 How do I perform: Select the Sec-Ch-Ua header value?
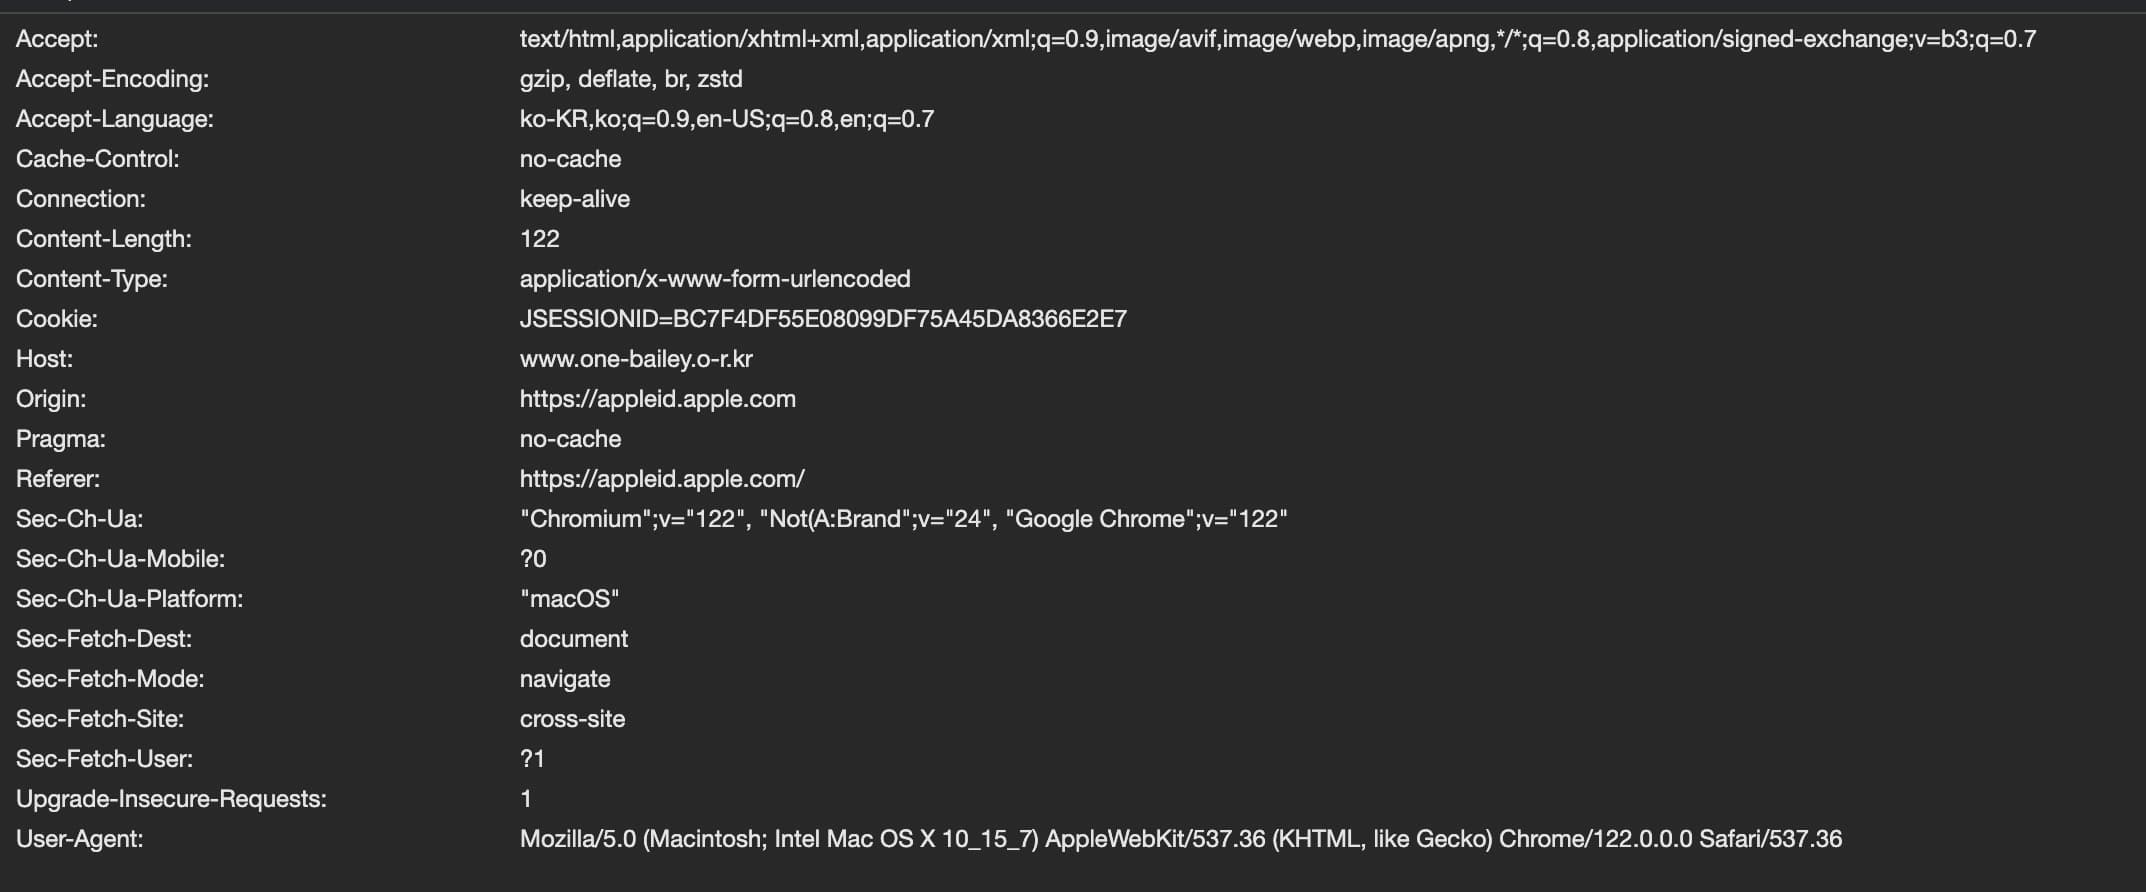point(903,519)
